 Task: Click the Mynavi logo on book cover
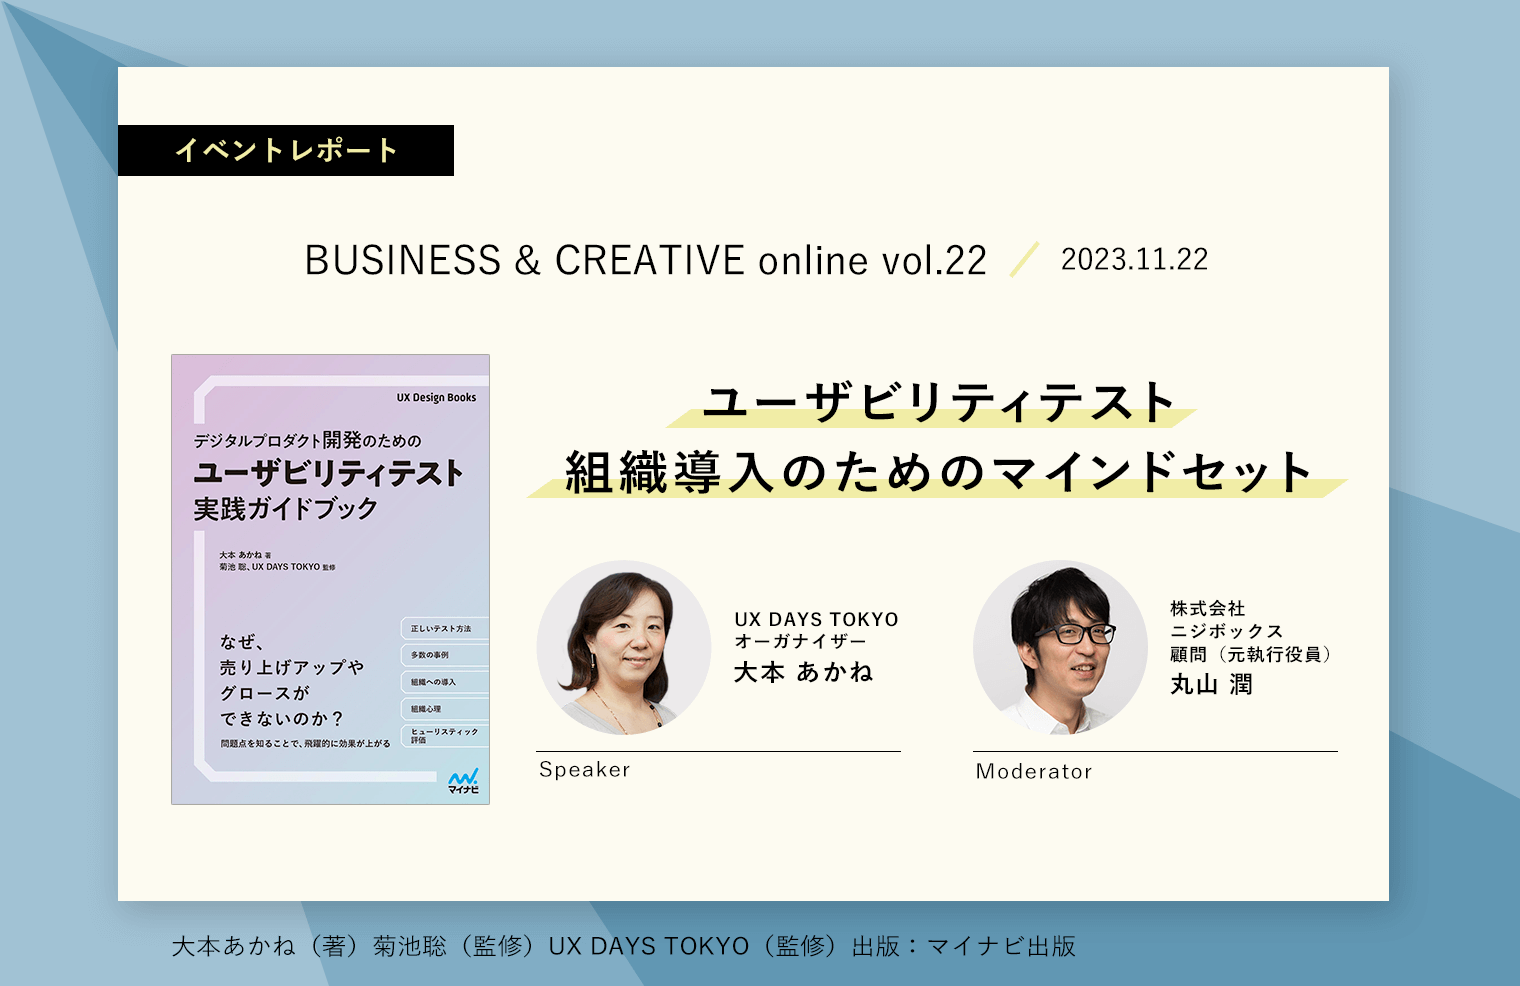(463, 781)
